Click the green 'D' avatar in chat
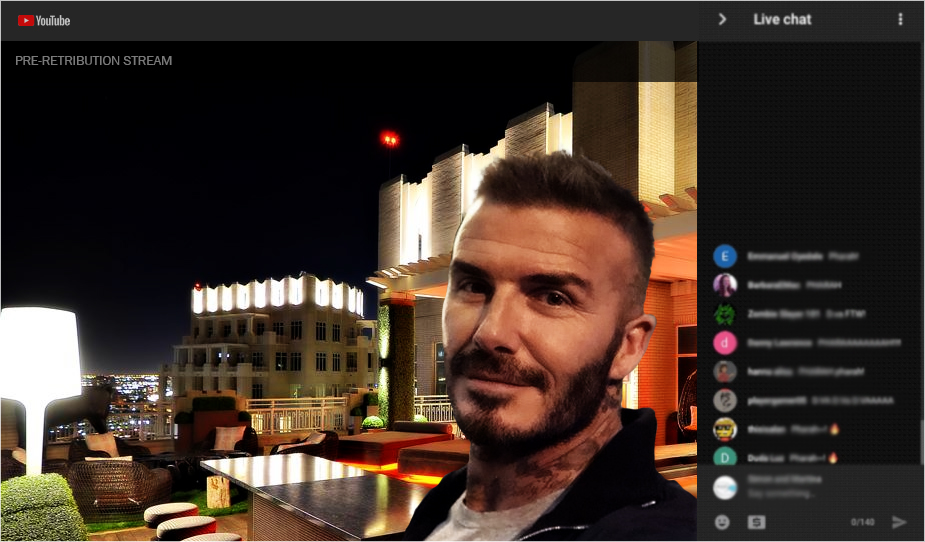This screenshot has width=925, height=542. coord(725,458)
